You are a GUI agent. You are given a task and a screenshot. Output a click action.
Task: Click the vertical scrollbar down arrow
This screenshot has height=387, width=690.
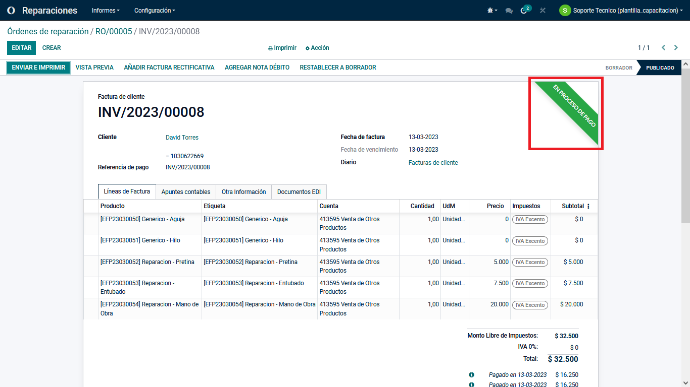[x=686, y=383]
